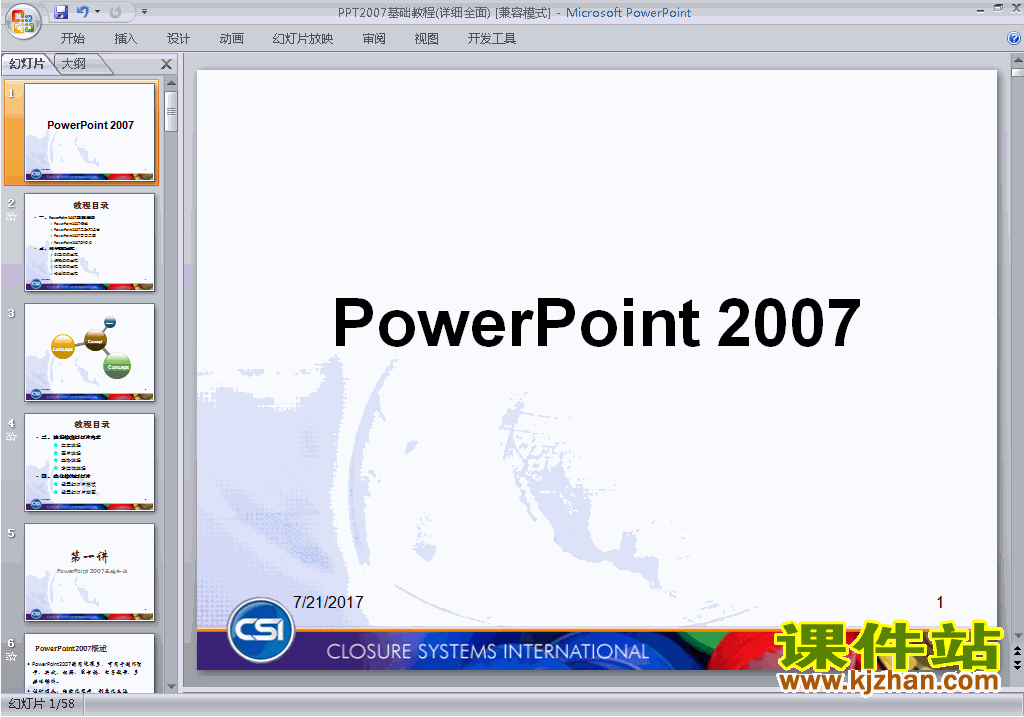Go to next slide double-arrow button
1024x718 pixels.
click(x=1017, y=664)
